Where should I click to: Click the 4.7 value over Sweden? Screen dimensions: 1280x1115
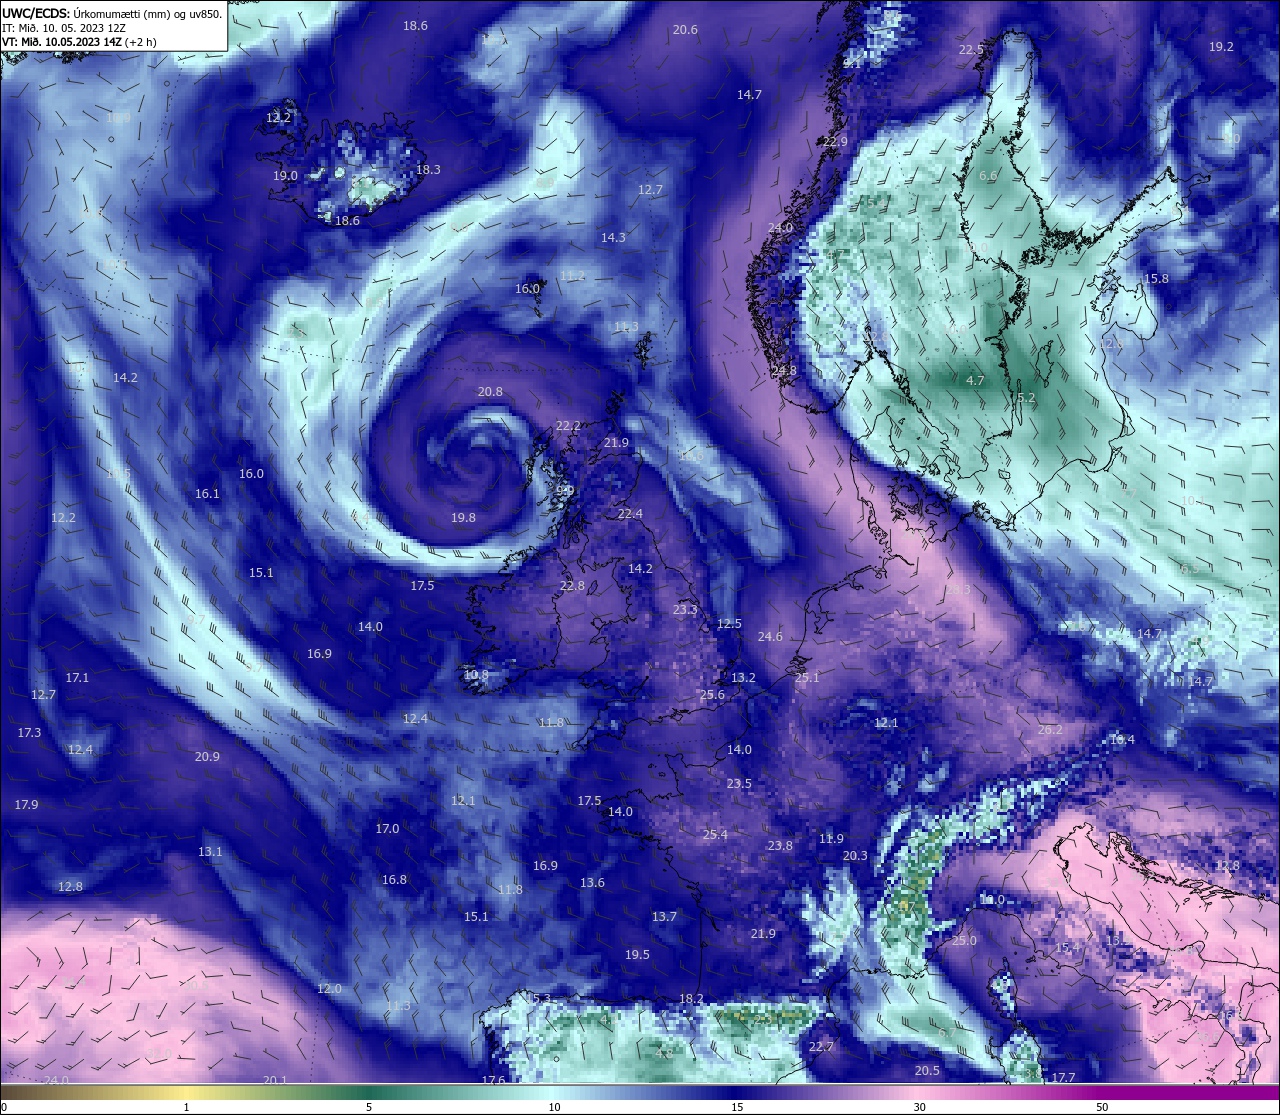tap(975, 381)
